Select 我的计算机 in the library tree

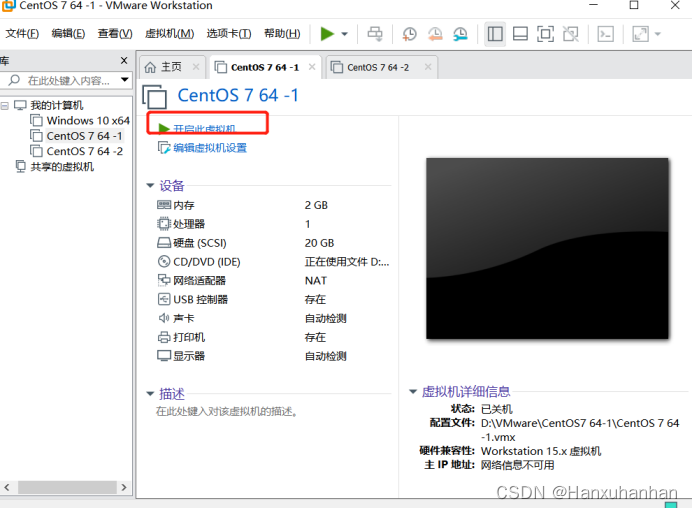click(56, 106)
